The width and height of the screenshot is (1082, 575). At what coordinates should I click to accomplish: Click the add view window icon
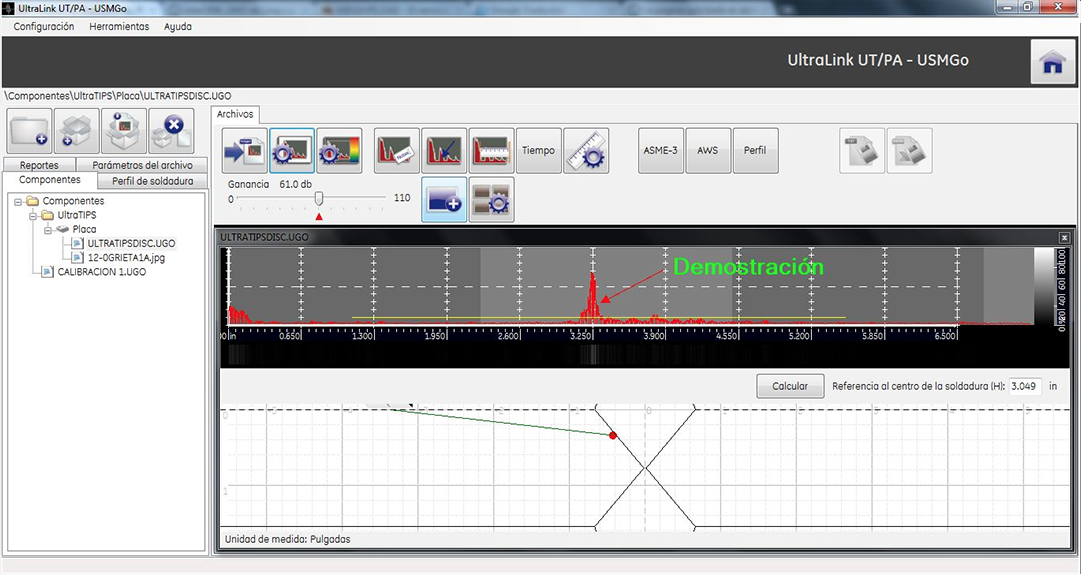pyautogui.click(x=444, y=199)
